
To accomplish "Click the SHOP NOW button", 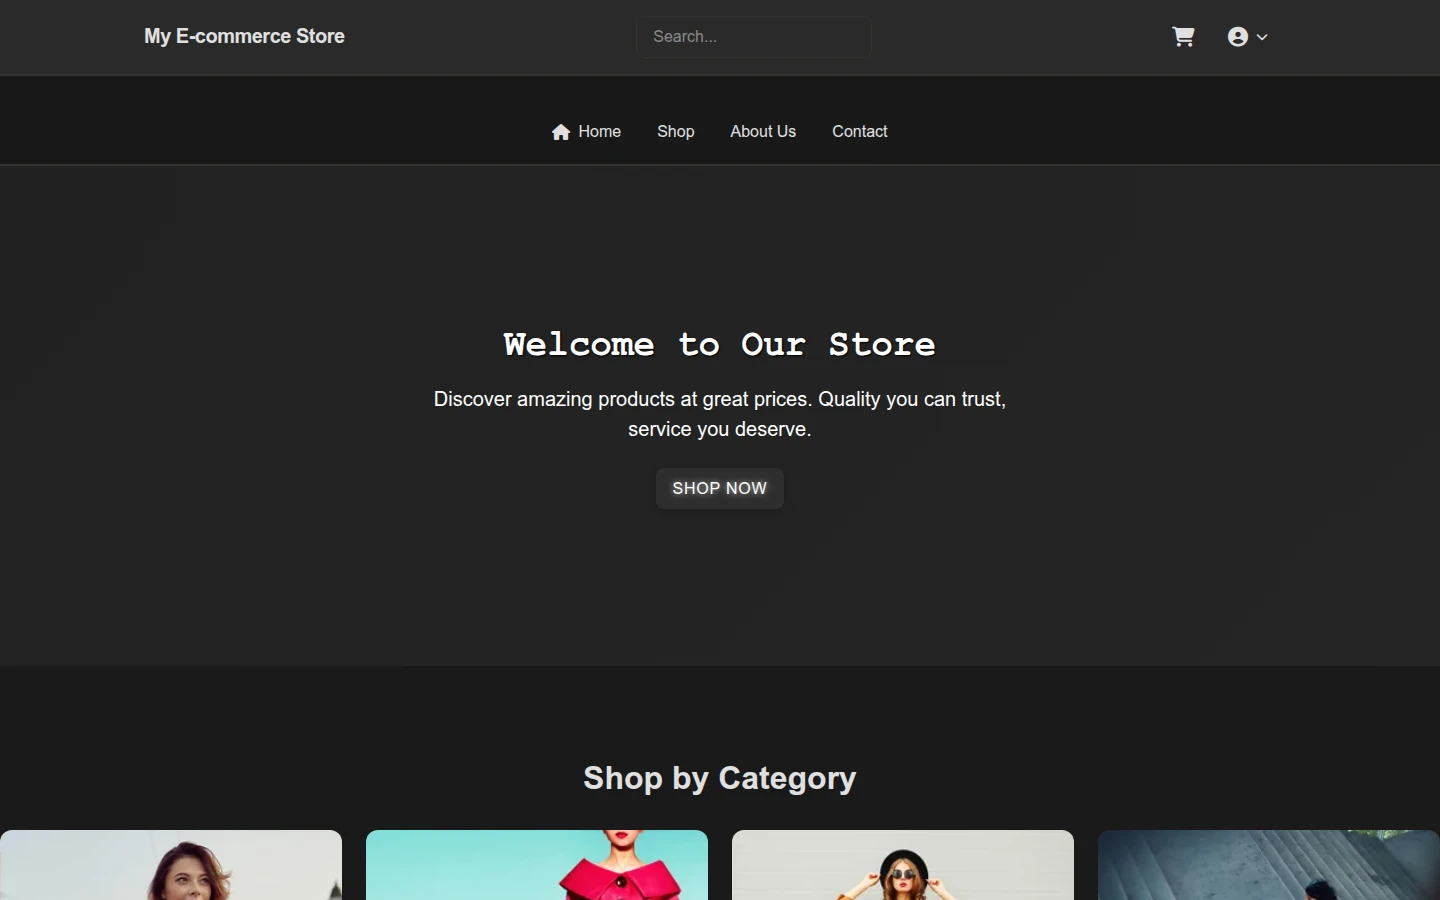I will pos(720,488).
